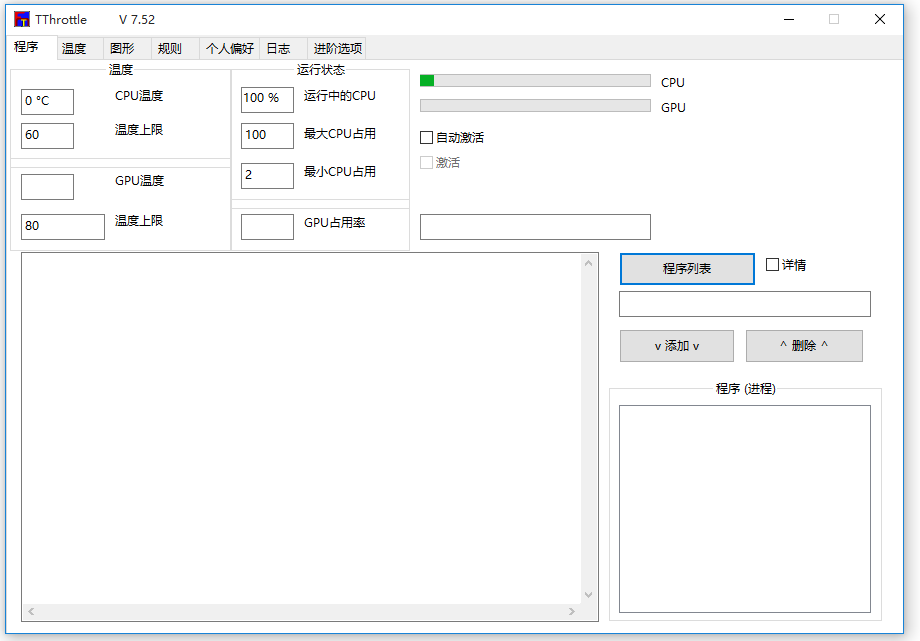Image resolution: width=920 pixels, height=641 pixels.
Task: Click the down arrow of the vertical scrollbar
Action: pos(588,595)
